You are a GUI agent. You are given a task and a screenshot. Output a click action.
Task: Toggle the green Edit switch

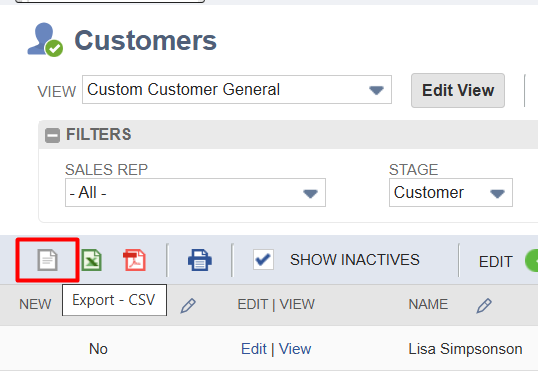(531, 261)
